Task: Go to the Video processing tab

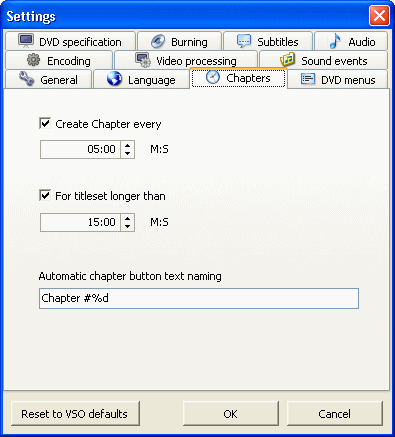Action: (186, 60)
